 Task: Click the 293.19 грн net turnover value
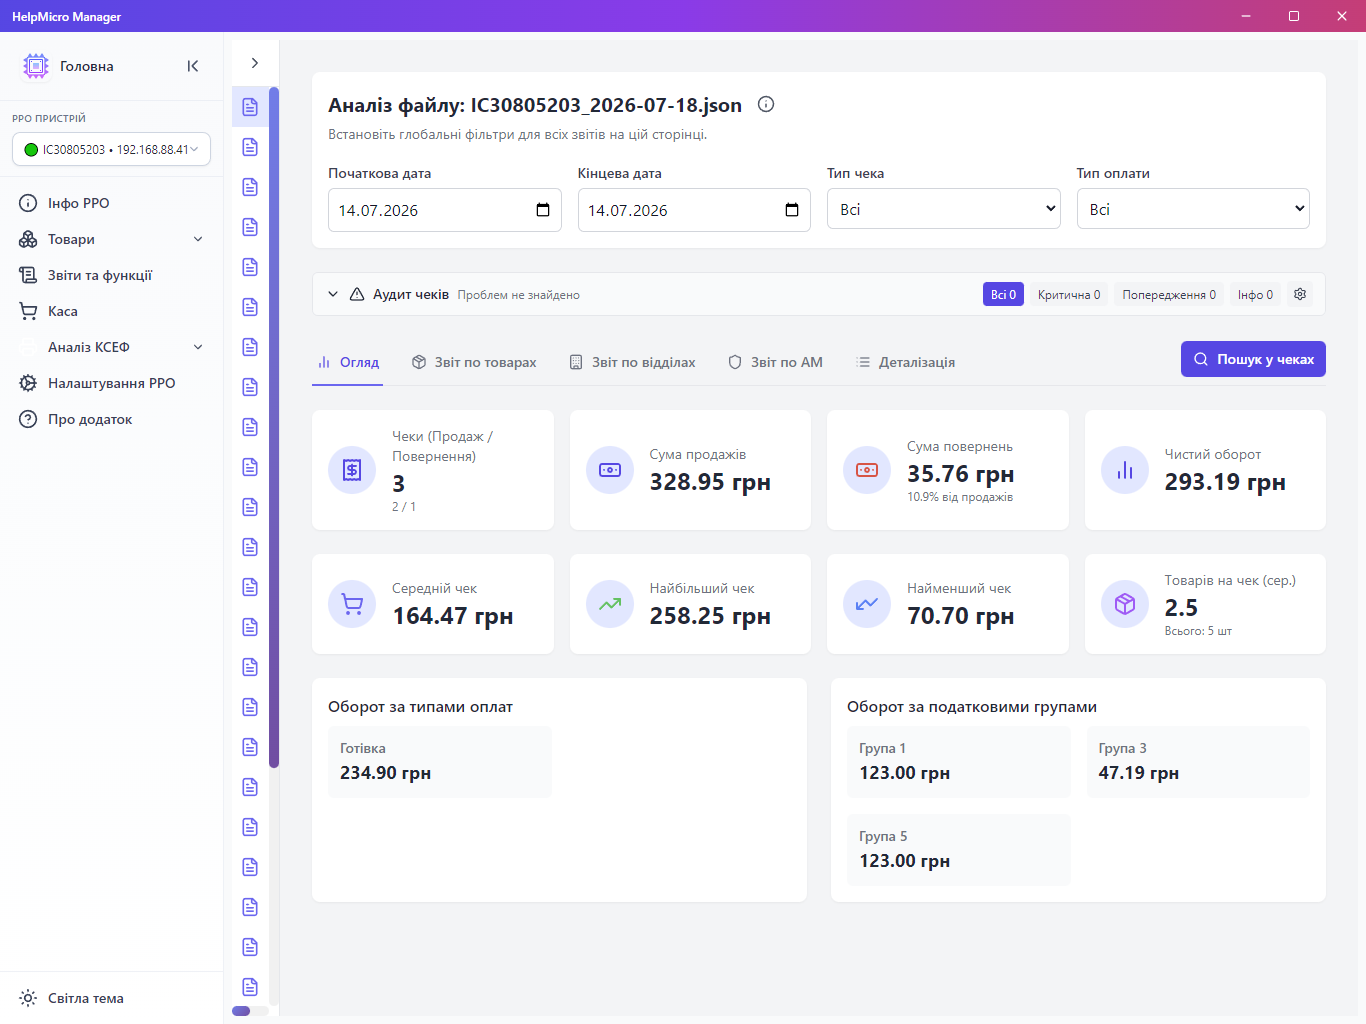pyautogui.click(x=1225, y=482)
